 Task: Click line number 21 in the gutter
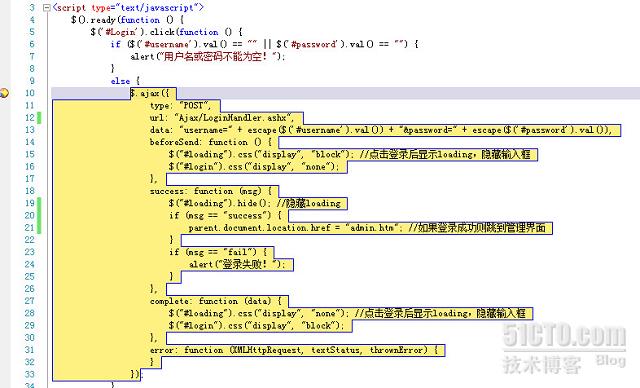click(30, 228)
